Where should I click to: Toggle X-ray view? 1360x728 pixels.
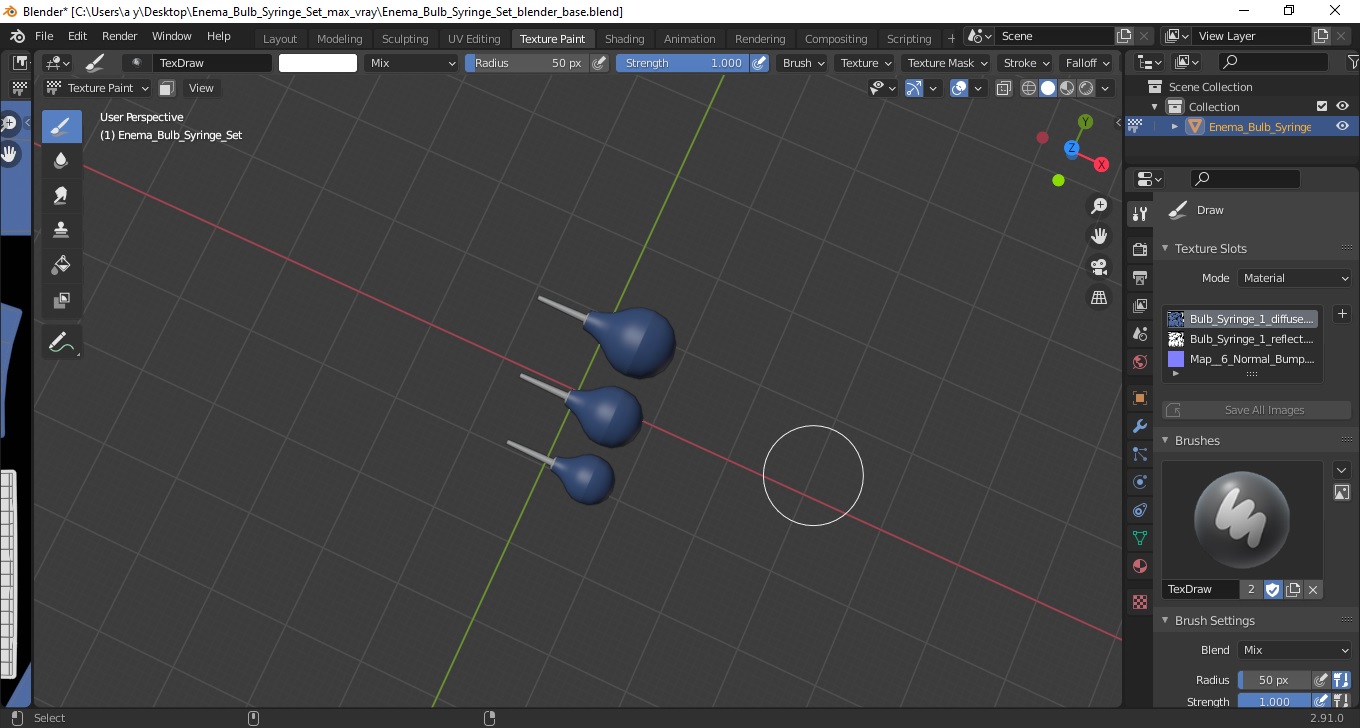[1004, 88]
